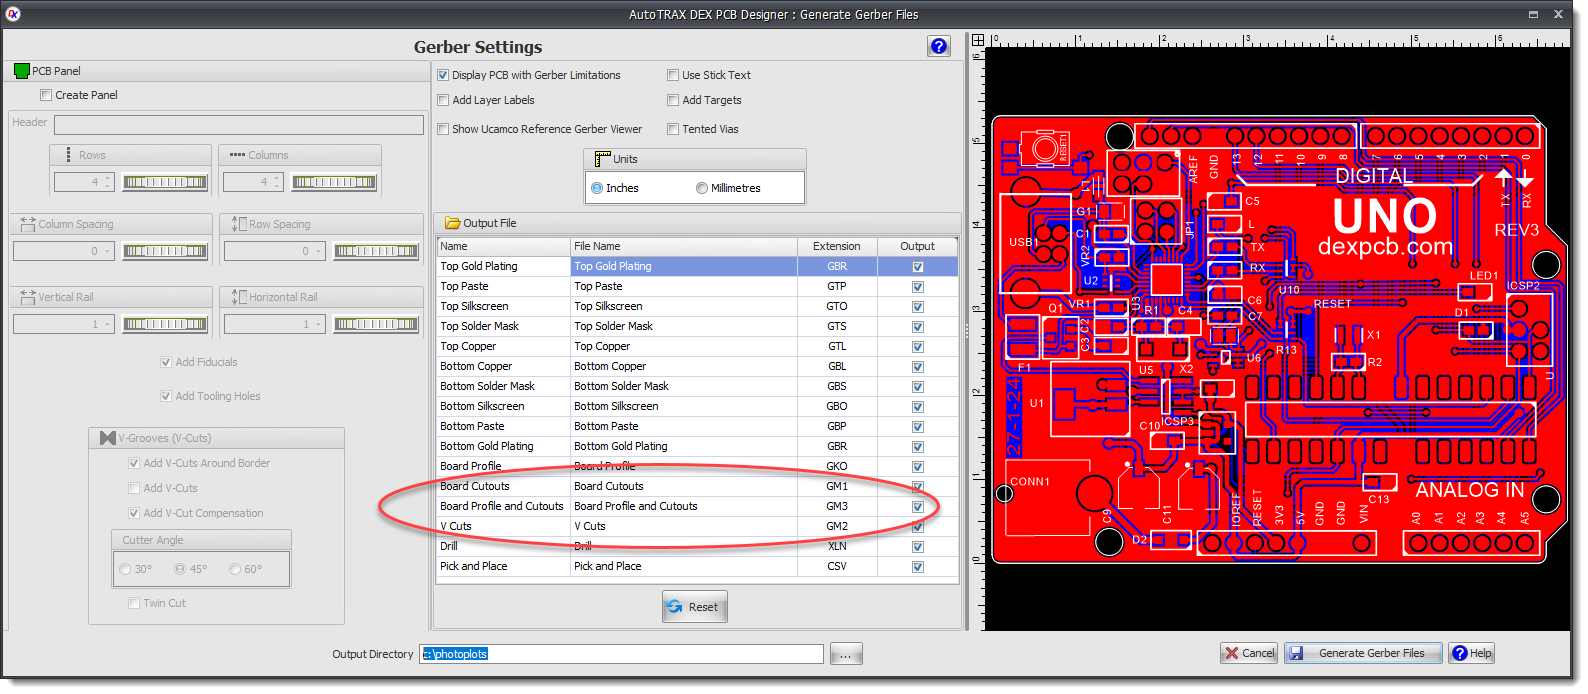1588x694 pixels.
Task: Expand the Horizontal Rail dropdown
Action: (x=319, y=324)
